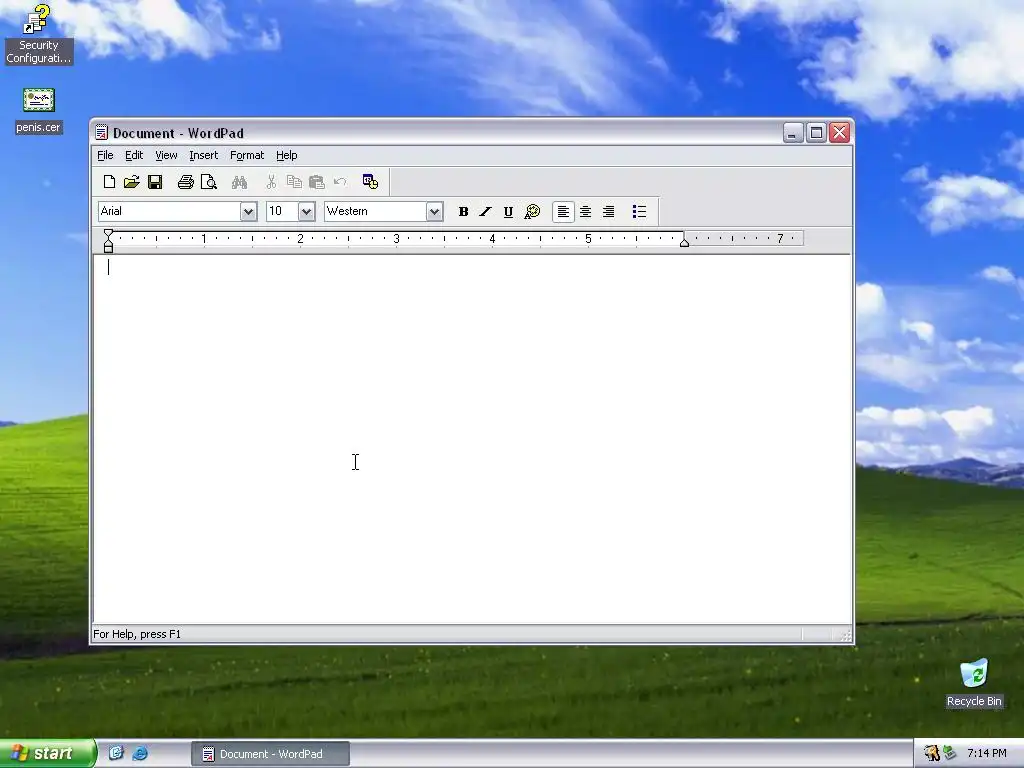
Task: Align text left
Action: (x=563, y=212)
